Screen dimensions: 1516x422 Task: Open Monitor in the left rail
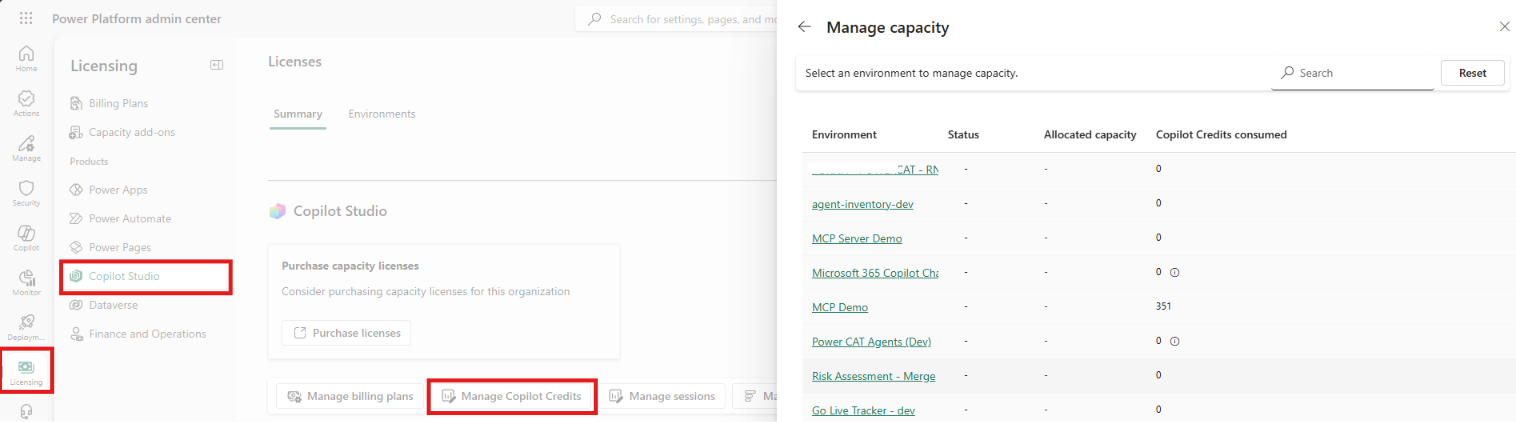click(x=27, y=284)
